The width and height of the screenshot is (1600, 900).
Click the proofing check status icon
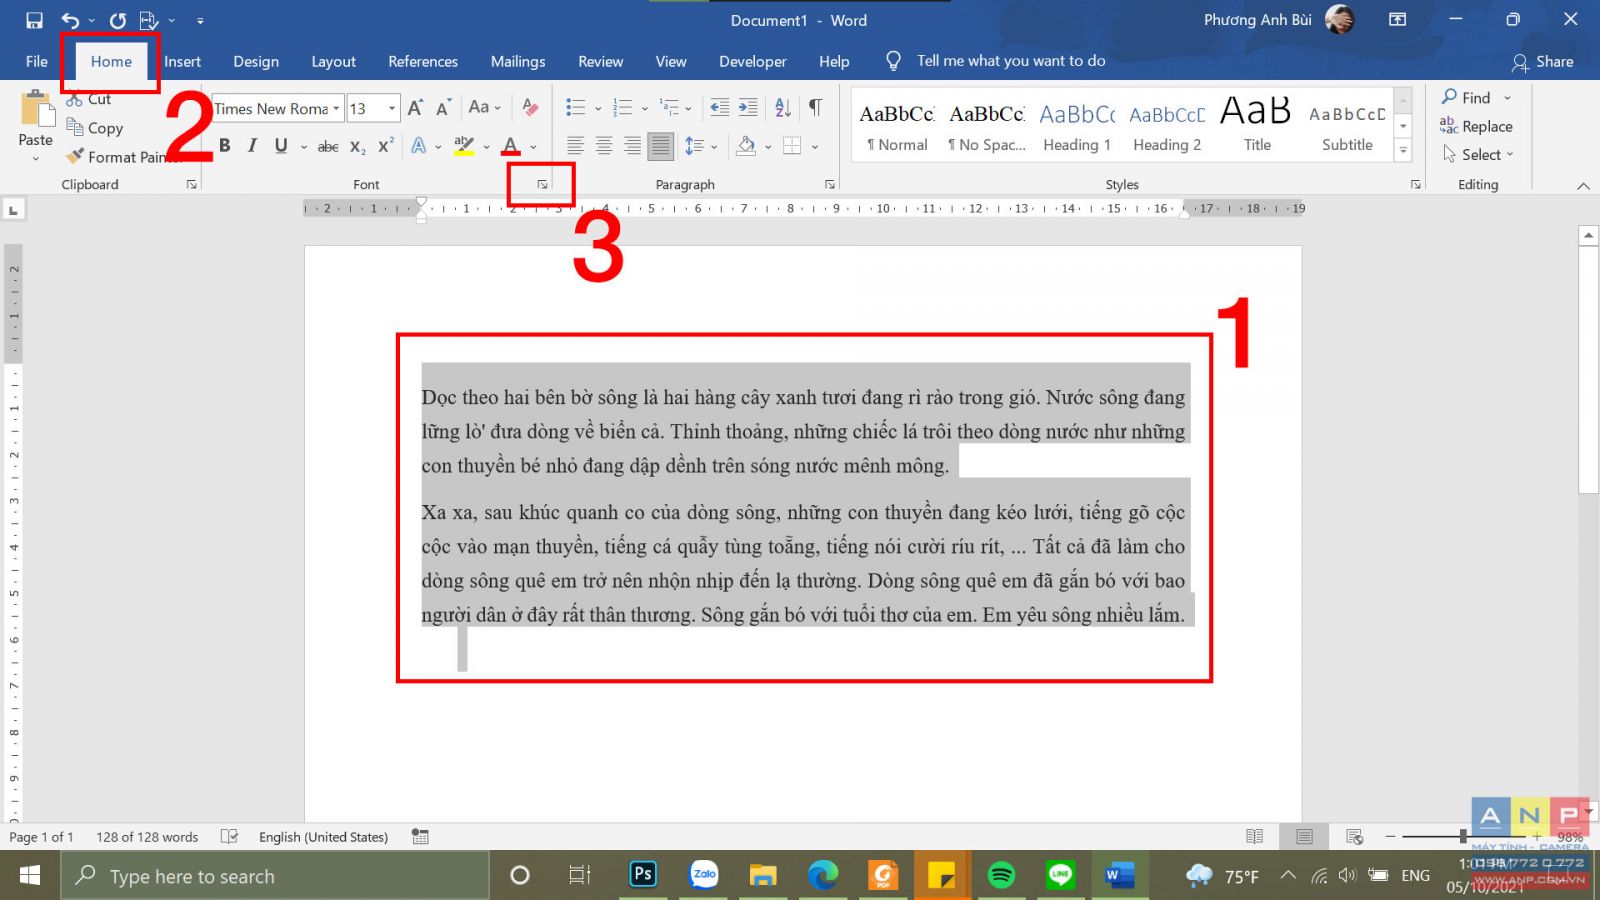click(x=229, y=837)
